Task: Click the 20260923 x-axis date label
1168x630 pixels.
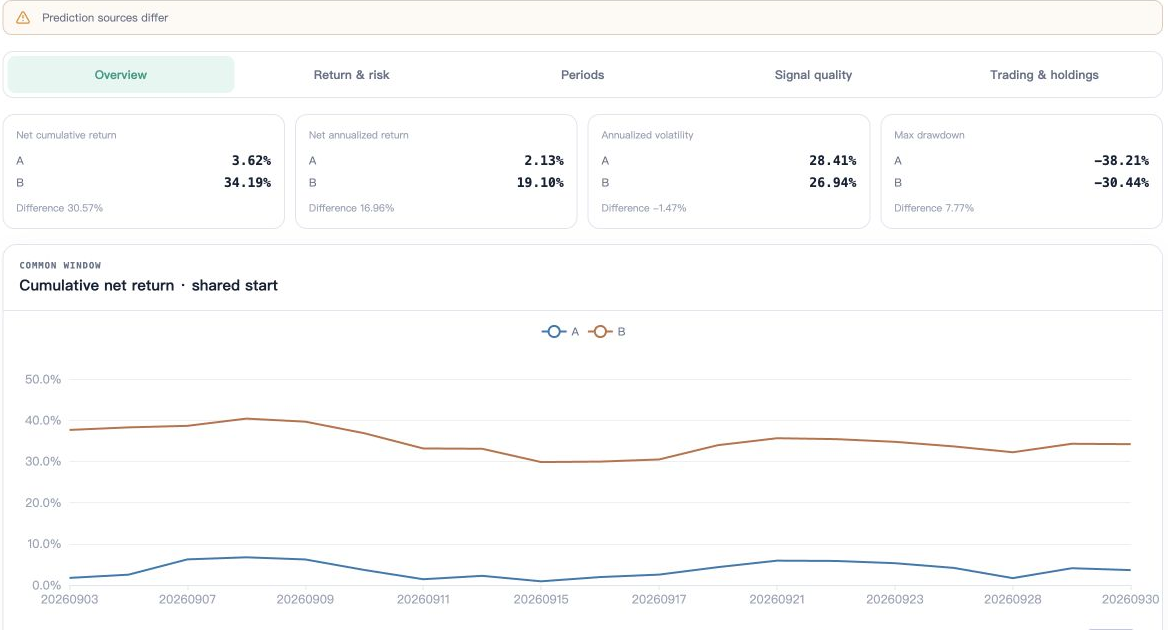Action: (895, 599)
